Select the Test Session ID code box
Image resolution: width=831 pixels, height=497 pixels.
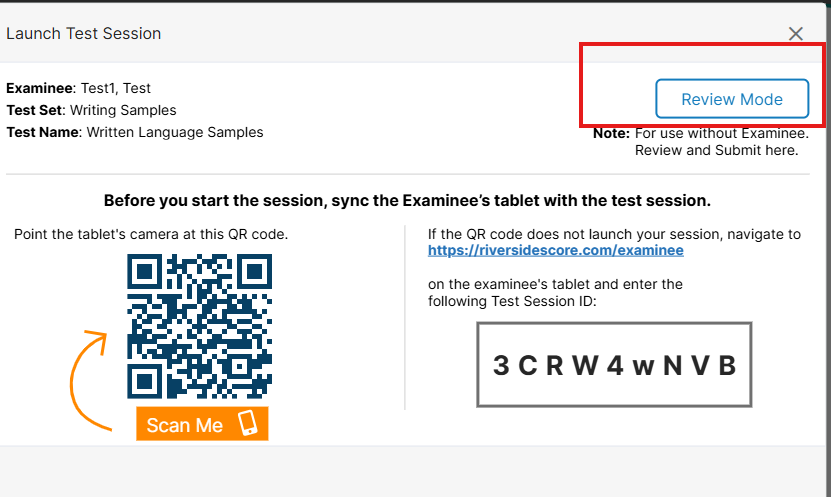(x=614, y=365)
